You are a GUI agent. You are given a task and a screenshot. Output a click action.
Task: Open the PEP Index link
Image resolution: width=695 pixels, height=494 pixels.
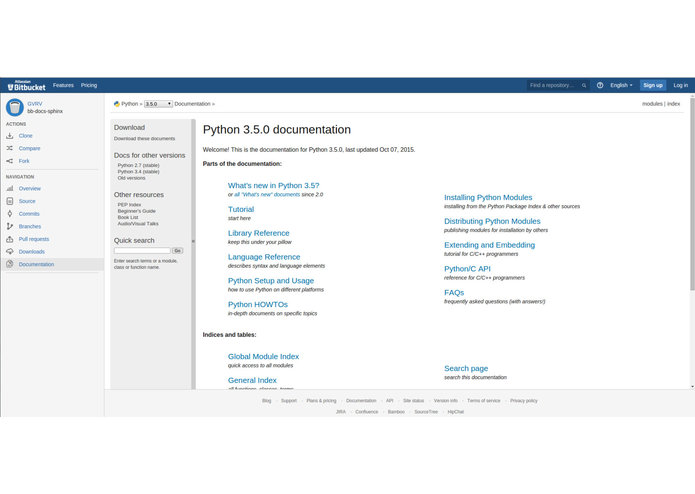click(x=129, y=205)
